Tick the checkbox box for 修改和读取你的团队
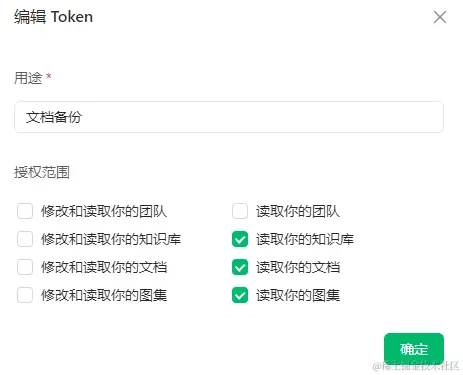The image size is (463, 375). [25, 211]
